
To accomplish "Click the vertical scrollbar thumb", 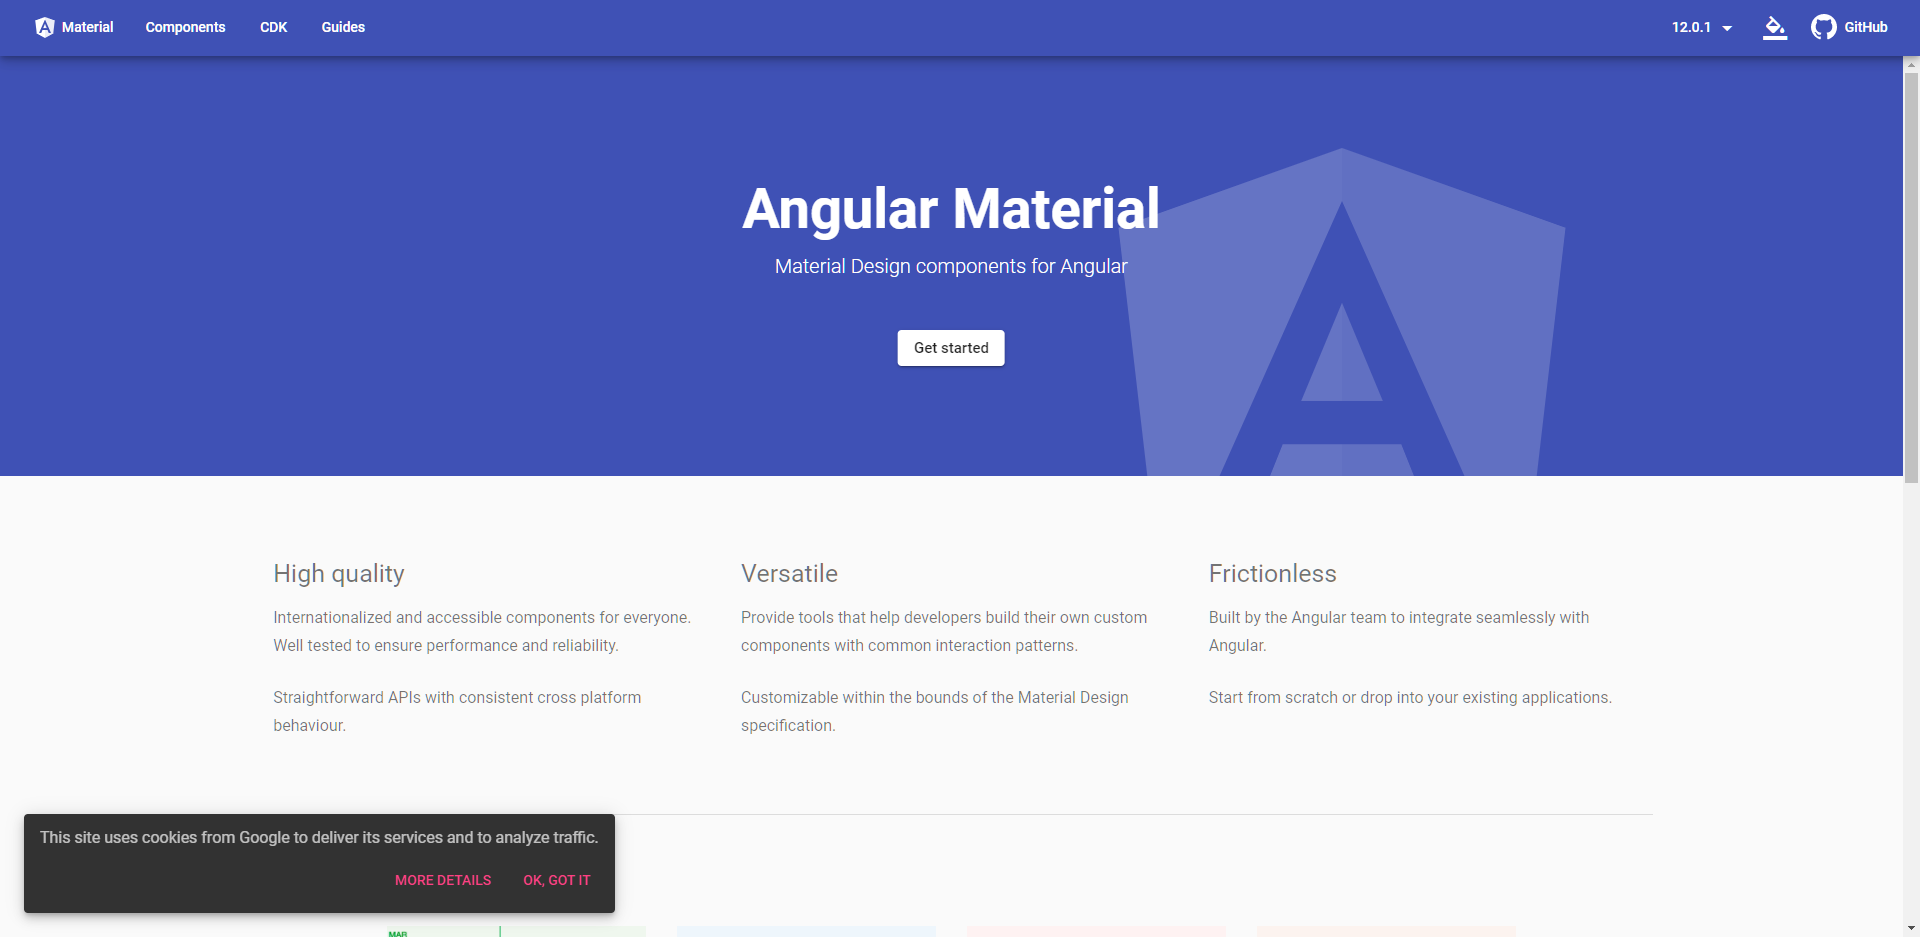I will pos(1911,278).
